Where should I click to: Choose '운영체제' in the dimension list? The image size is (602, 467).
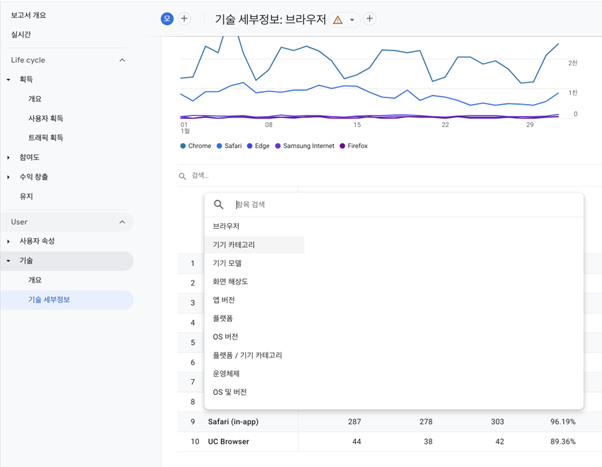click(226, 373)
